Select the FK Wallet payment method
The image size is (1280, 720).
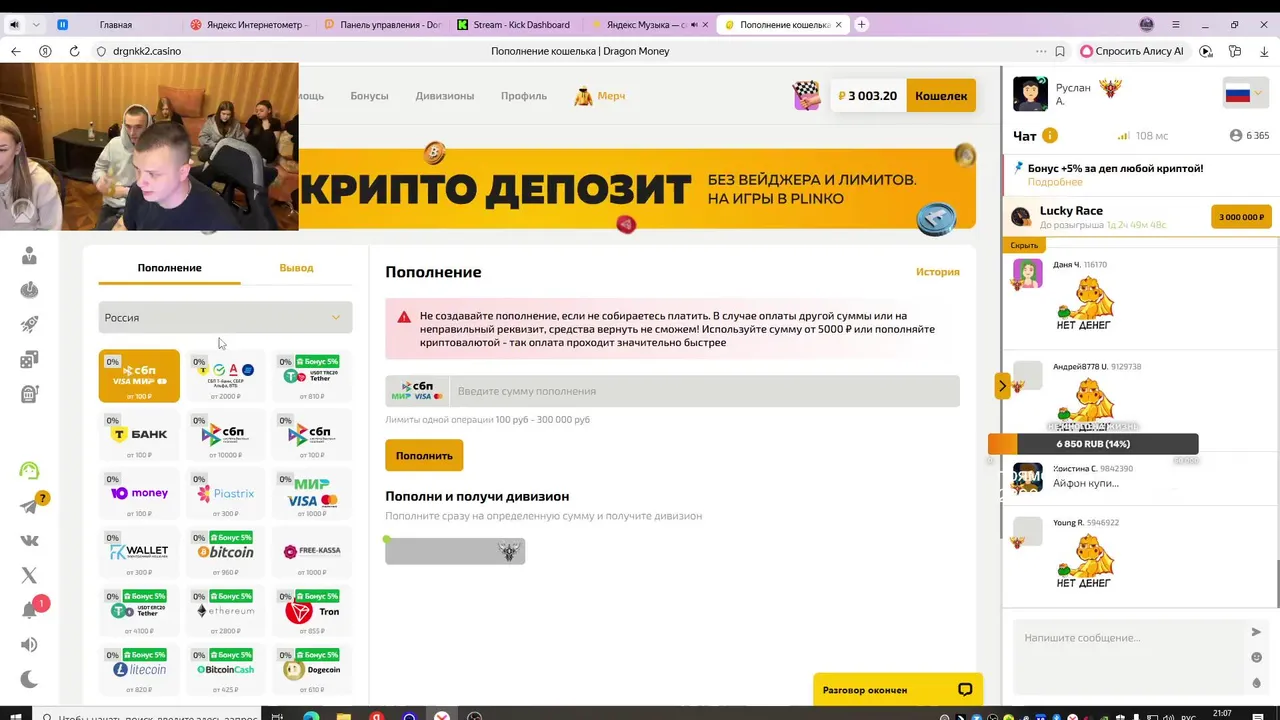click(x=139, y=552)
